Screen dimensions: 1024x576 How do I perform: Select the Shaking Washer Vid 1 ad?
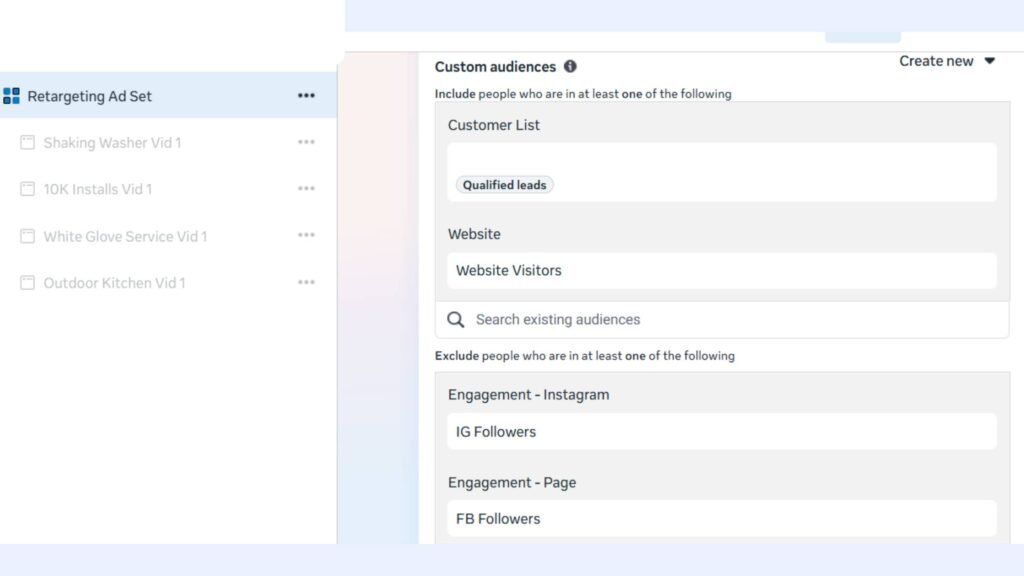112,143
